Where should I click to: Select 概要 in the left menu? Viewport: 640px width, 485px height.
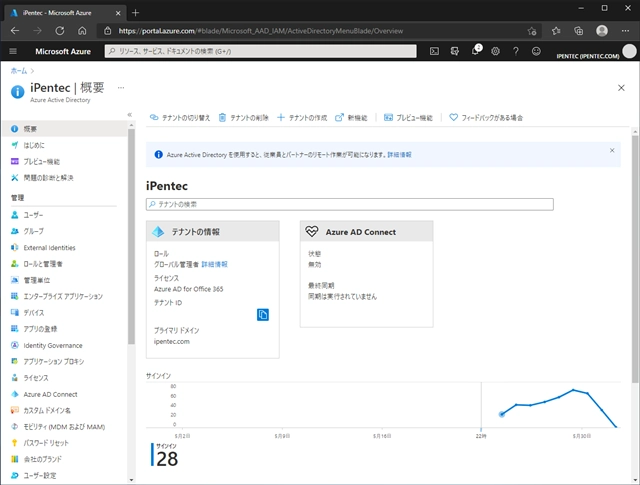pos(64,129)
